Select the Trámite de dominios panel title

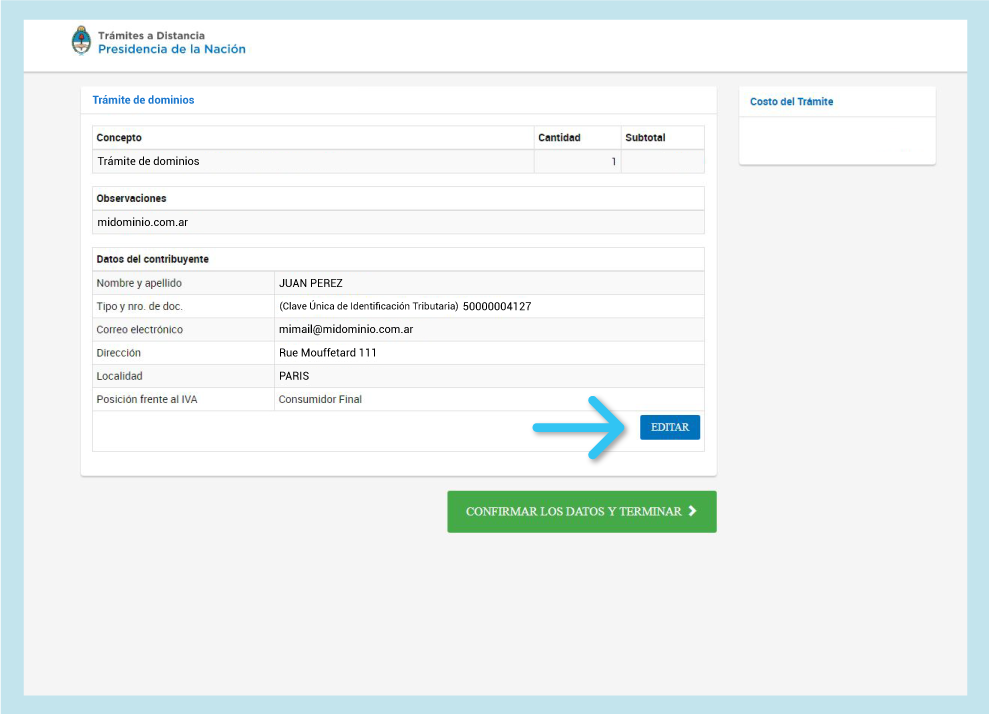[x=143, y=100]
